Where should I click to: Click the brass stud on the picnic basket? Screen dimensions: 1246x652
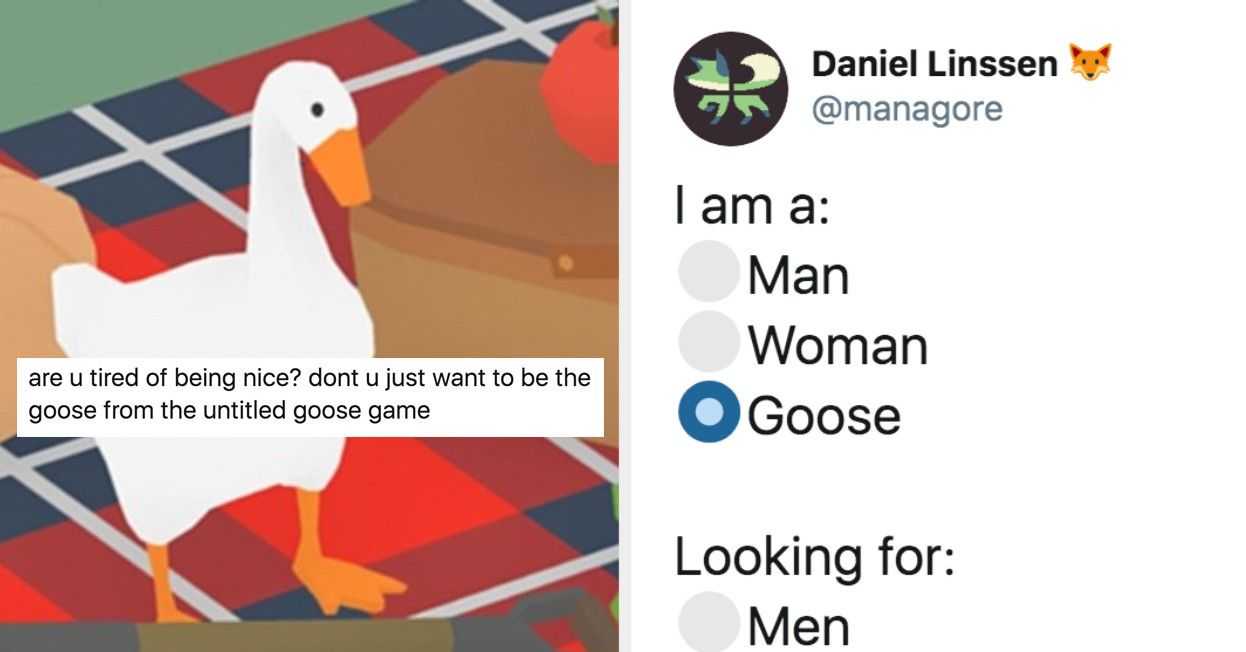[566, 264]
